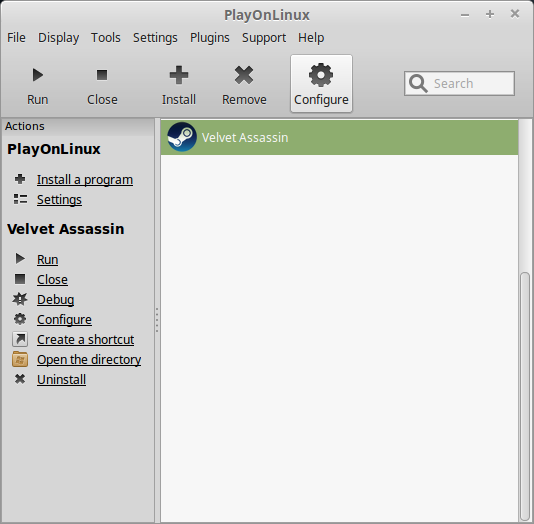Open the Display menu
This screenshot has width=534, height=524.
click(58, 37)
